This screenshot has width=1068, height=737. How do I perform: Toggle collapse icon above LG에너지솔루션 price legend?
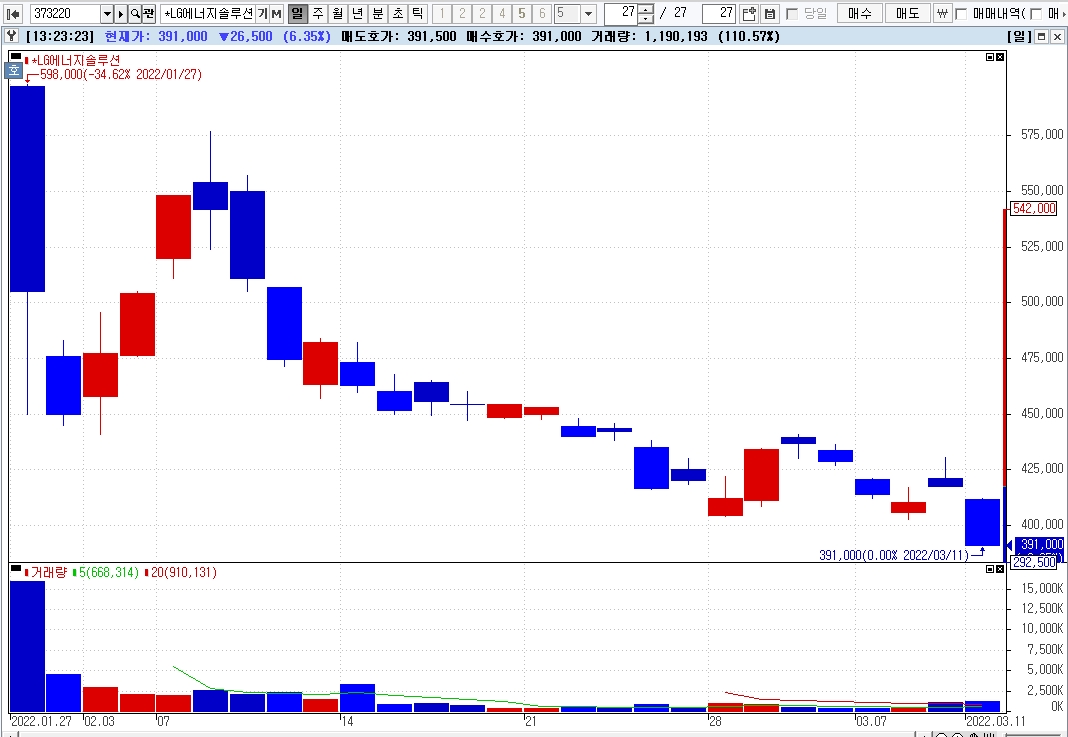tap(16, 56)
